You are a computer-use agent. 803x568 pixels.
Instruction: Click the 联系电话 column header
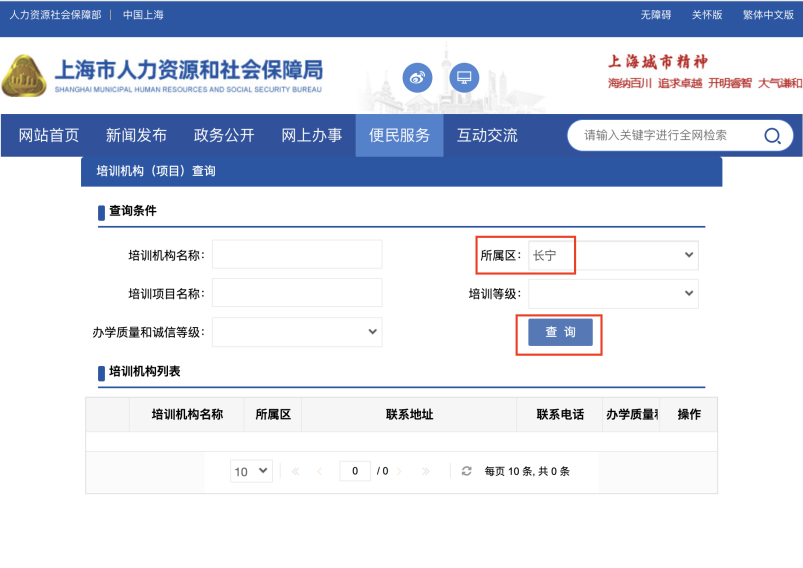pyautogui.click(x=560, y=414)
